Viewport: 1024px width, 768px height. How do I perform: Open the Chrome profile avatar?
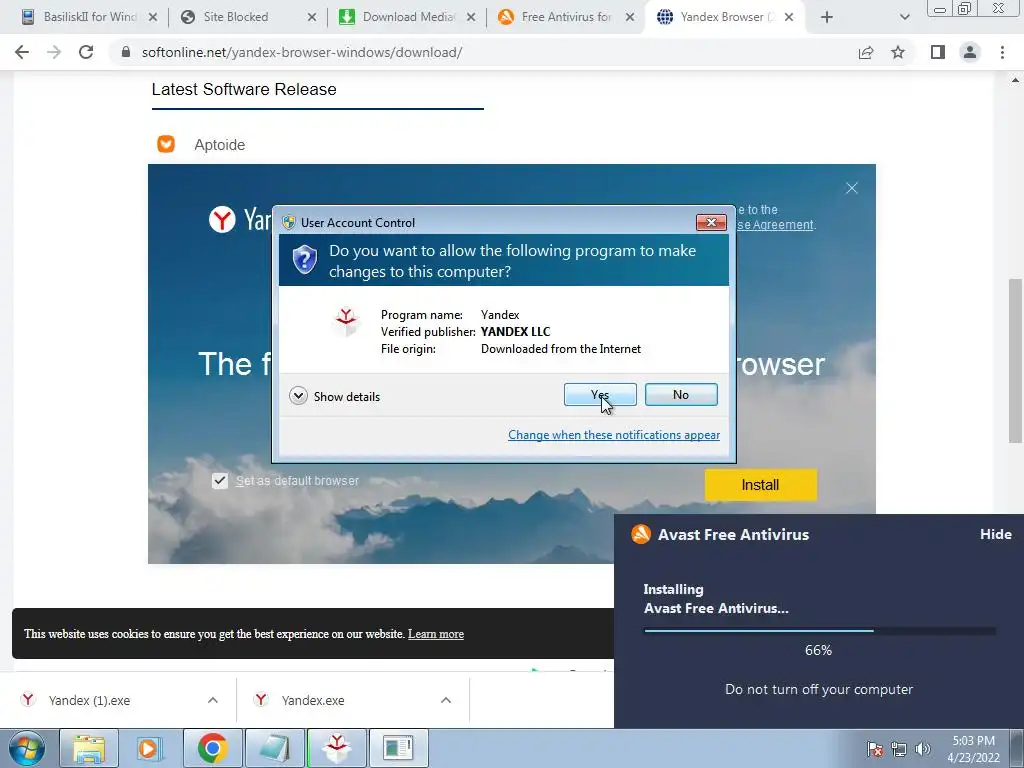pyautogui.click(x=970, y=52)
